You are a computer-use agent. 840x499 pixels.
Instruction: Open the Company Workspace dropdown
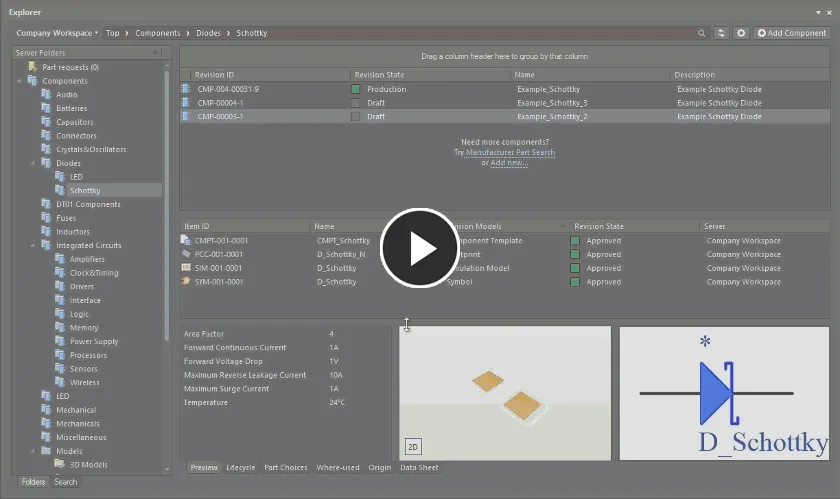(57, 33)
